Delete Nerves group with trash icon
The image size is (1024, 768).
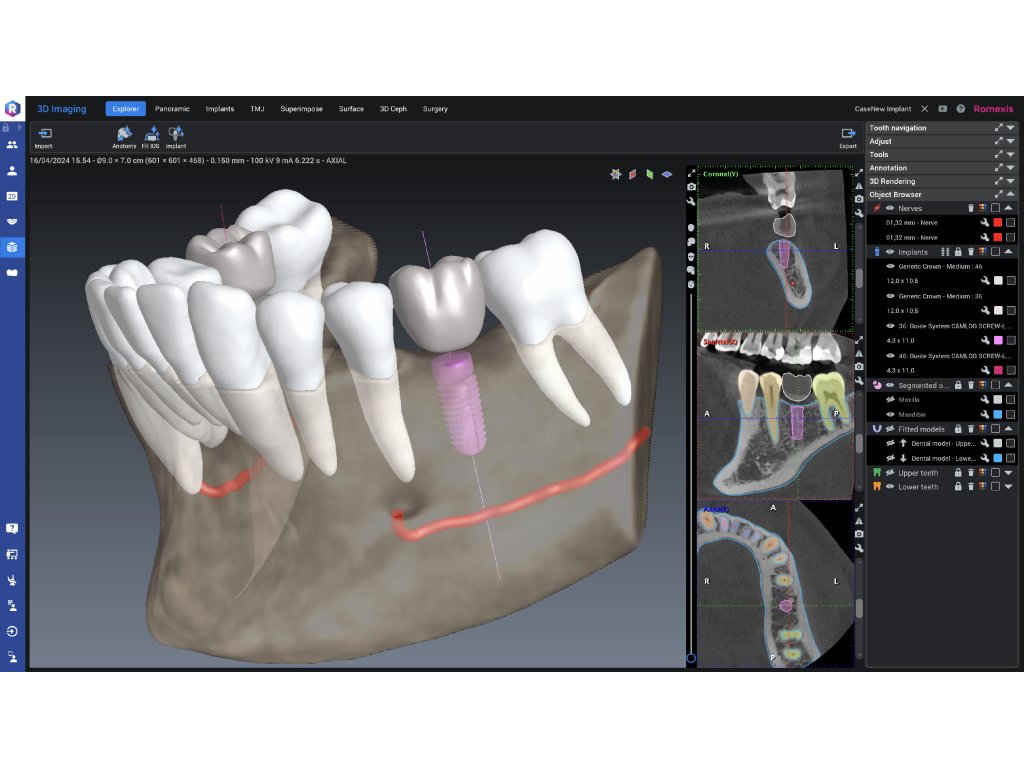pos(970,208)
